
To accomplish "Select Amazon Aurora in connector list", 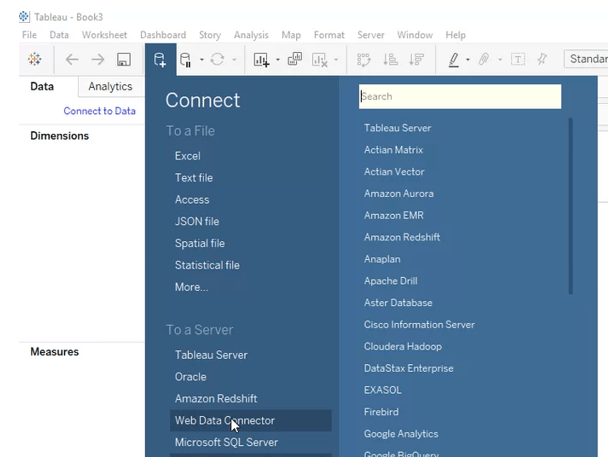I will click(399, 194).
